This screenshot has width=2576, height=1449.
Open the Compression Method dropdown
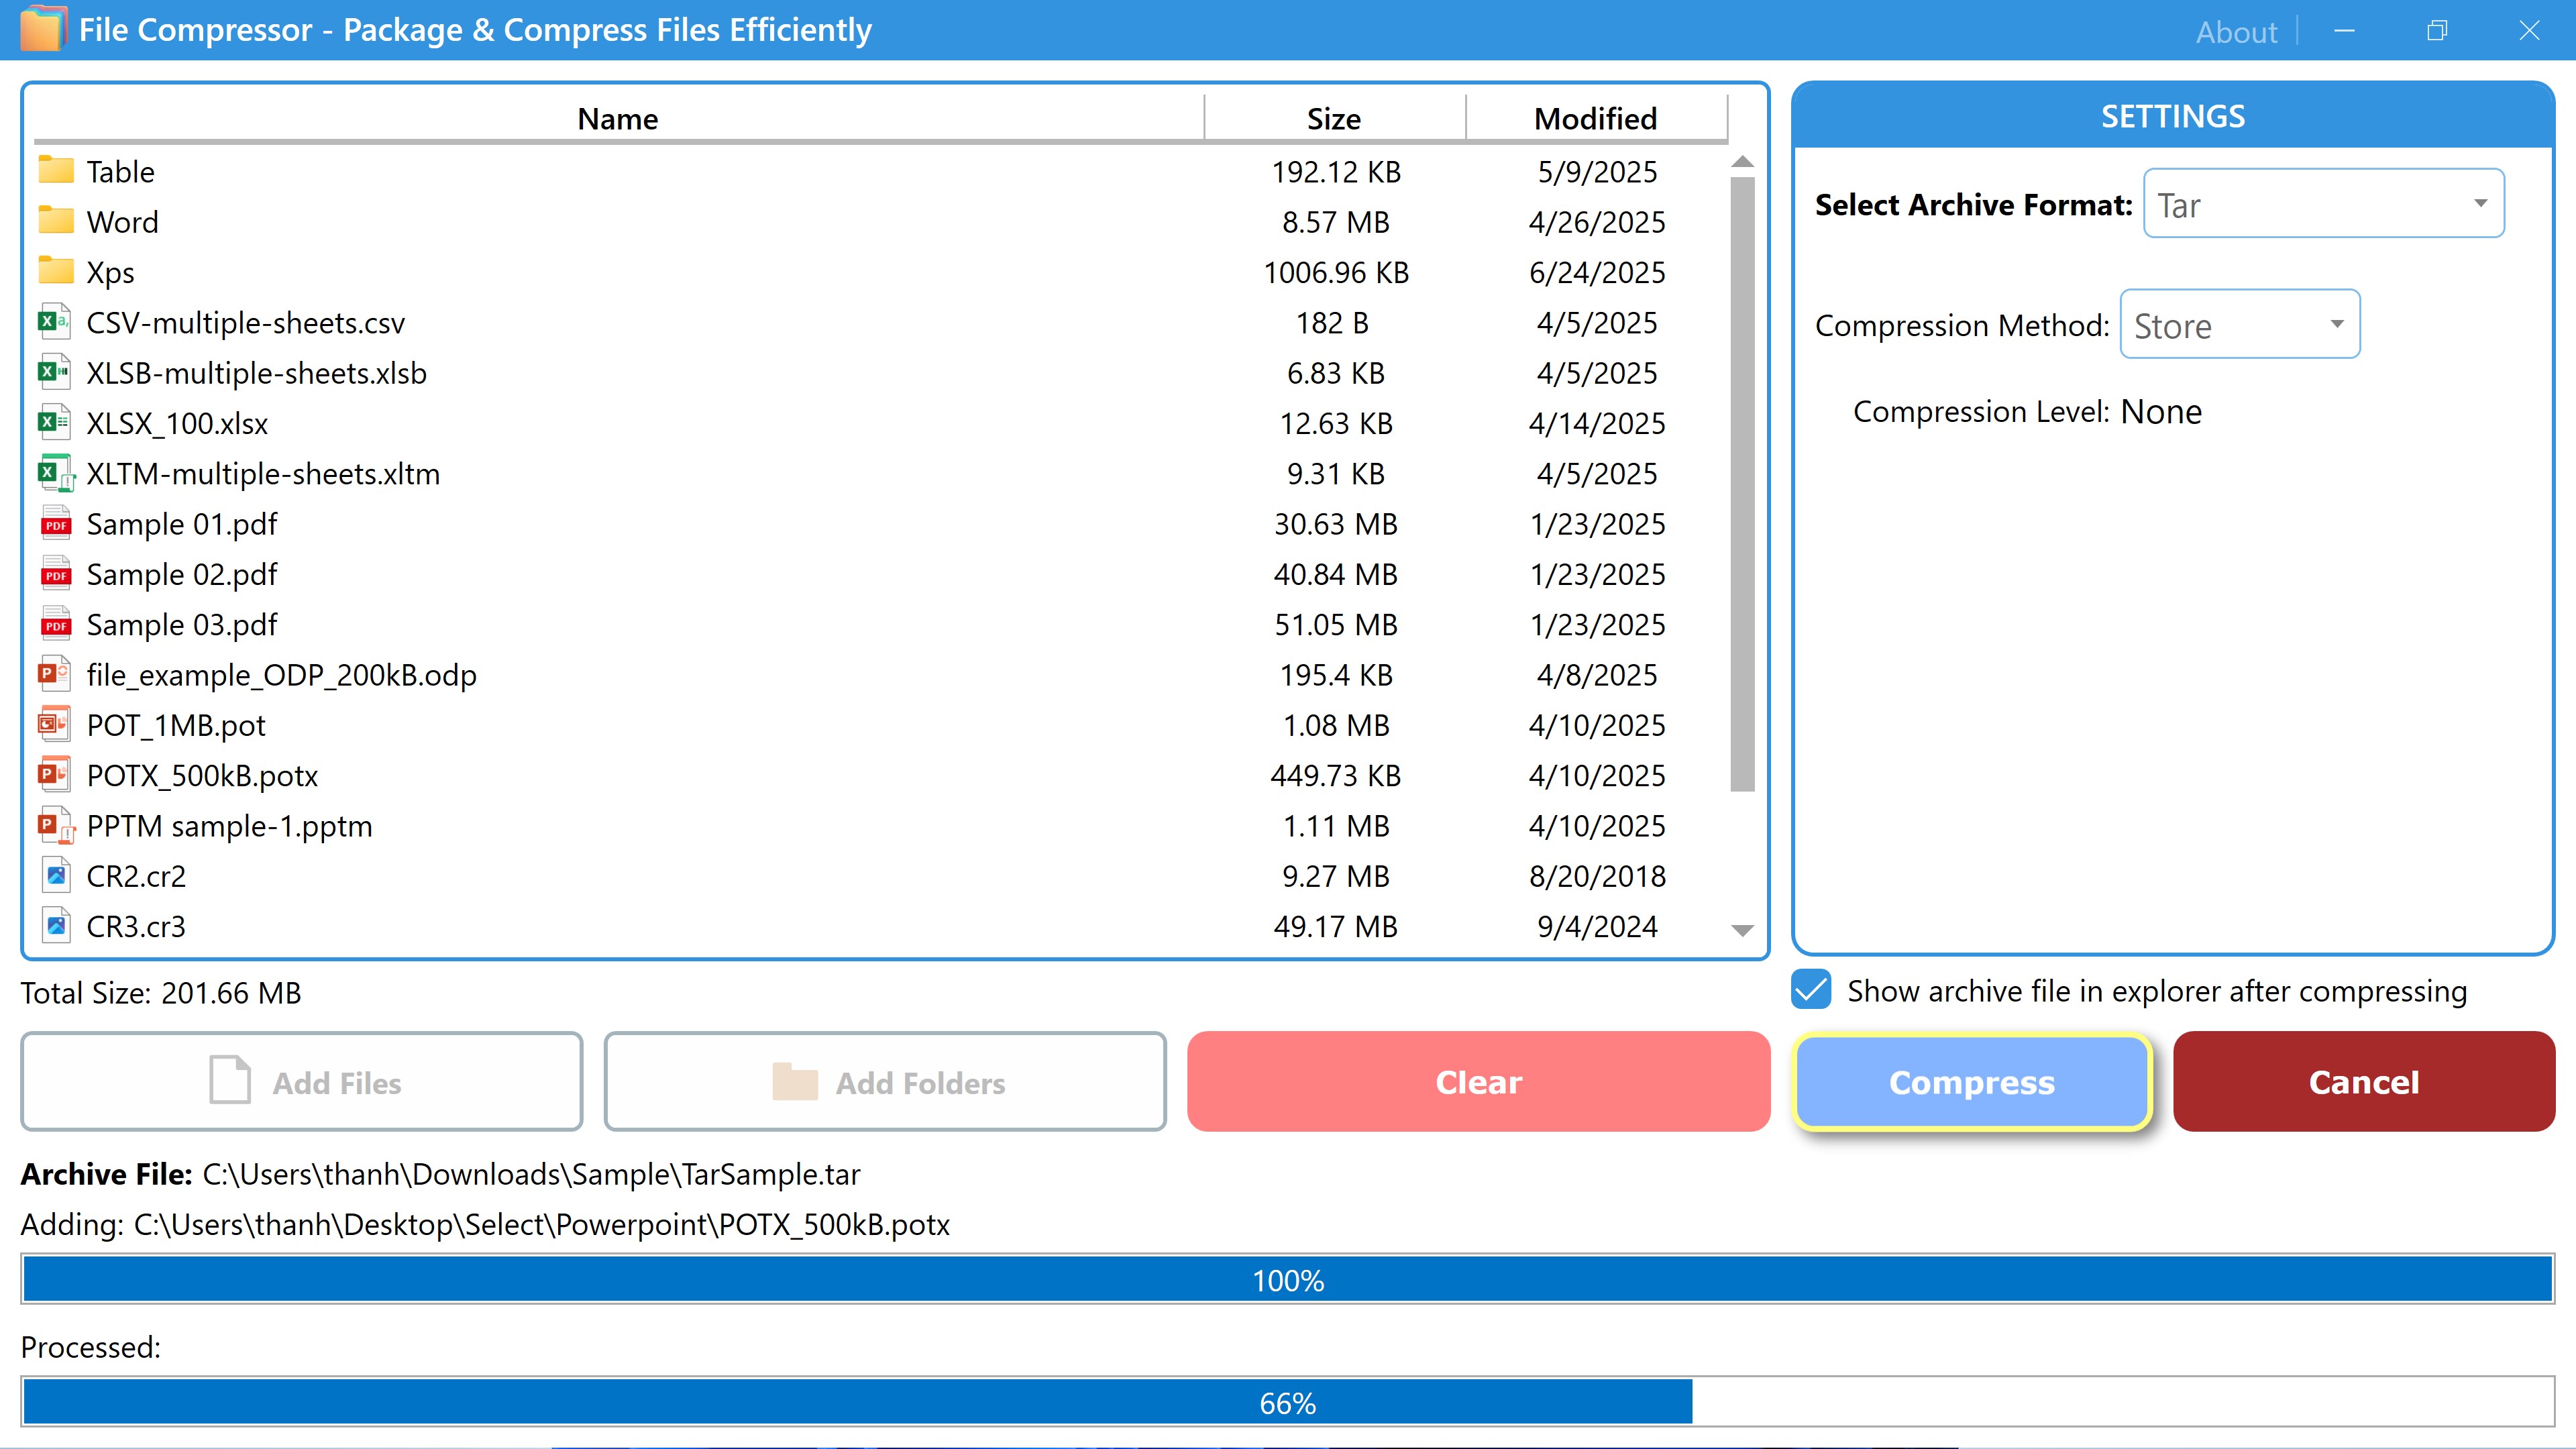point(2239,325)
